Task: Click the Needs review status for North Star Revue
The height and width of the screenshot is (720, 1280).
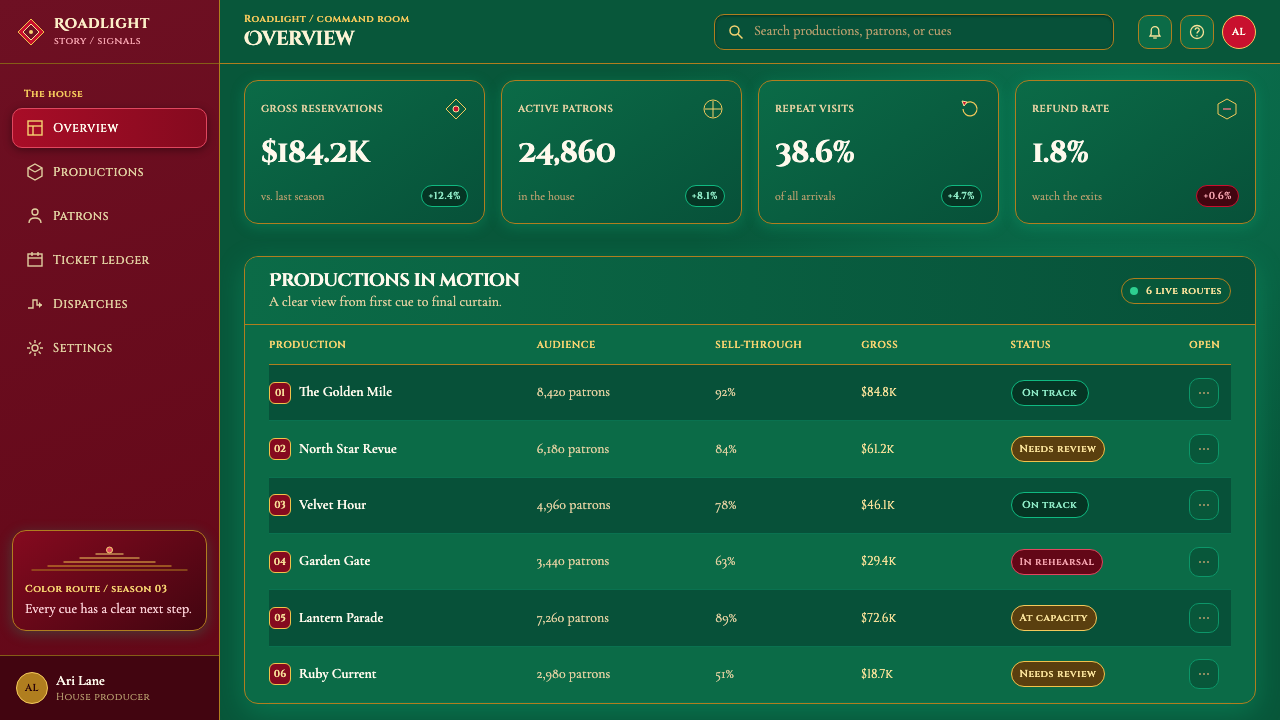Action: pyautogui.click(x=1057, y=449)
